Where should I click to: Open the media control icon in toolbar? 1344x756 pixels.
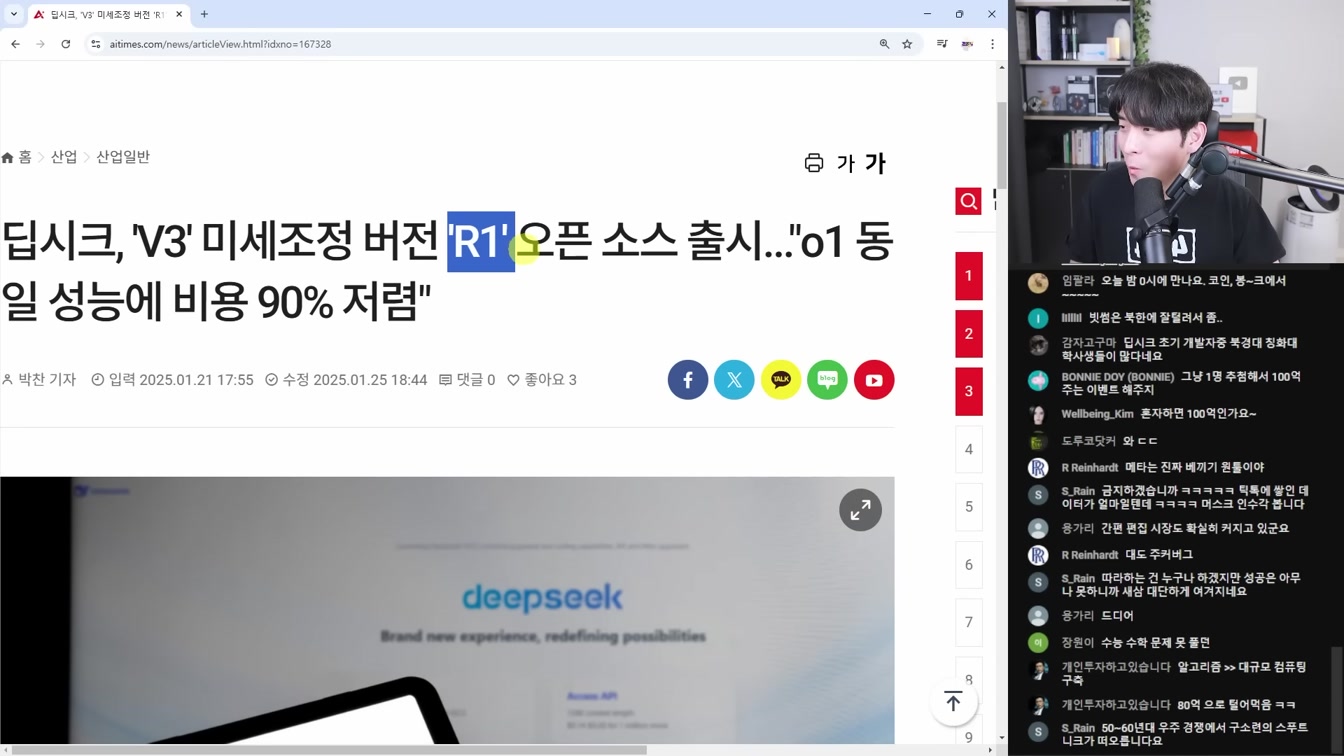coord(942,44)
